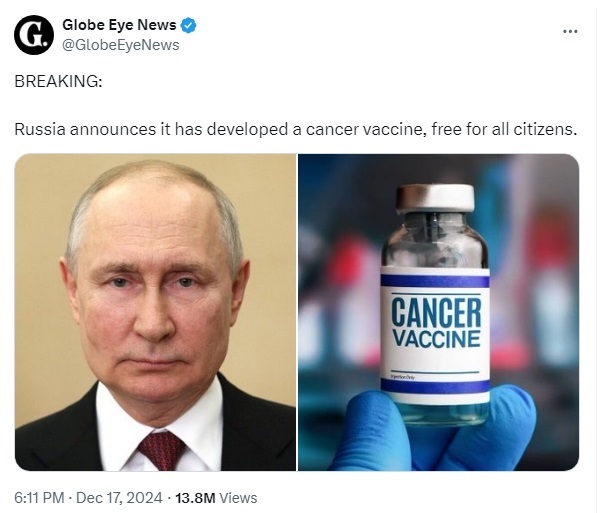Click the Globe Eye News display name

point(119,25)
